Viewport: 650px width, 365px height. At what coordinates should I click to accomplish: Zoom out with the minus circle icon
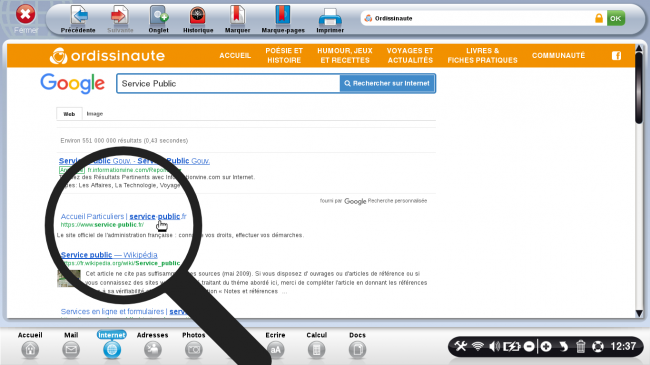pyautogui.click(x=529, y=346)
